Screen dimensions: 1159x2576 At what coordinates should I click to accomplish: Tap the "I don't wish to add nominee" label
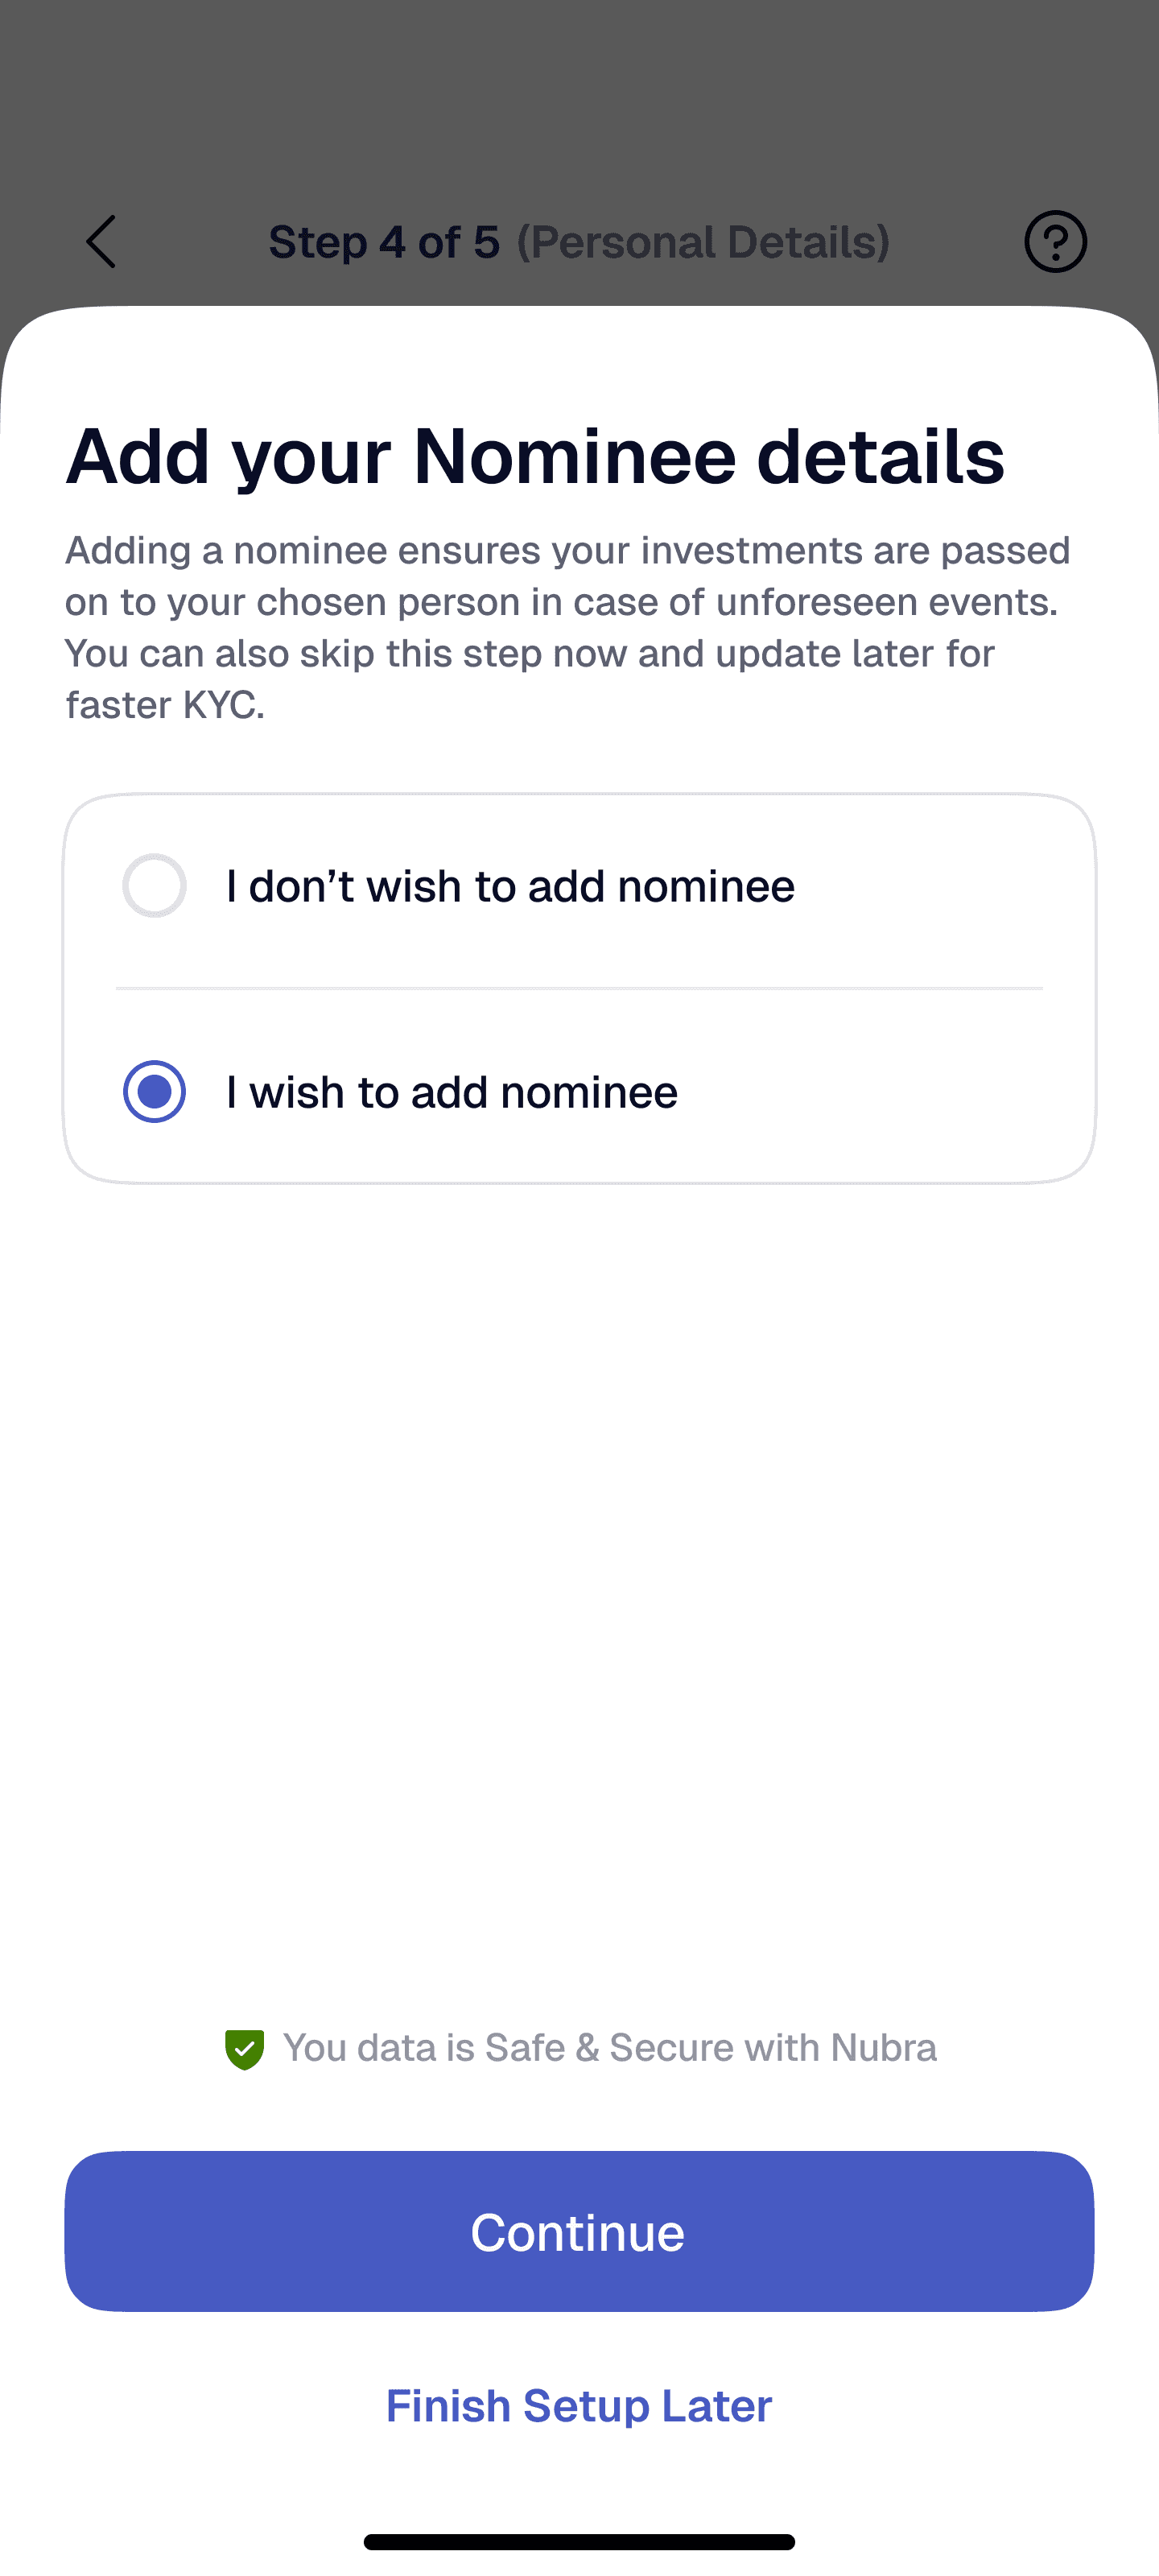(x=510, y=886)
